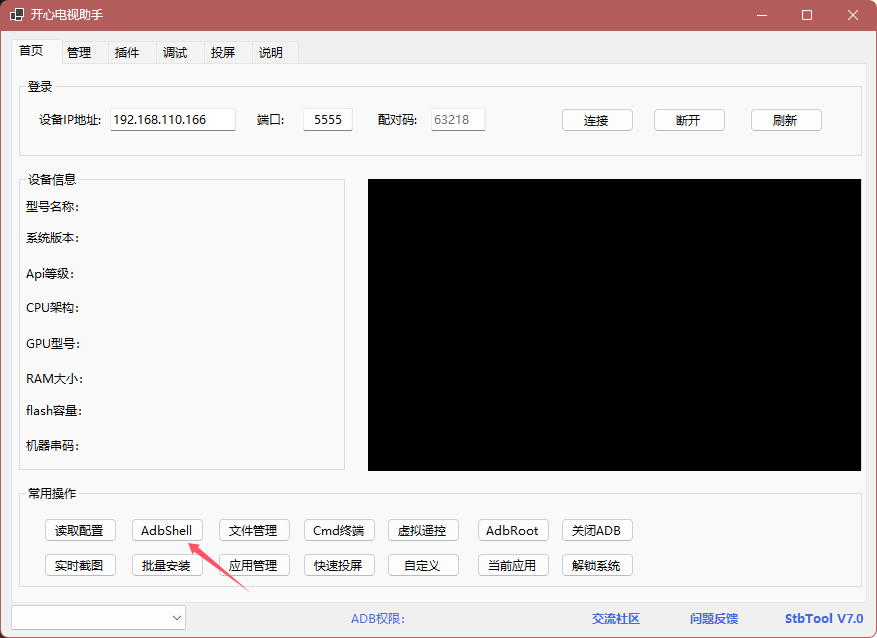Click the 实时截图 screenshot button

(x=80, y=565)
